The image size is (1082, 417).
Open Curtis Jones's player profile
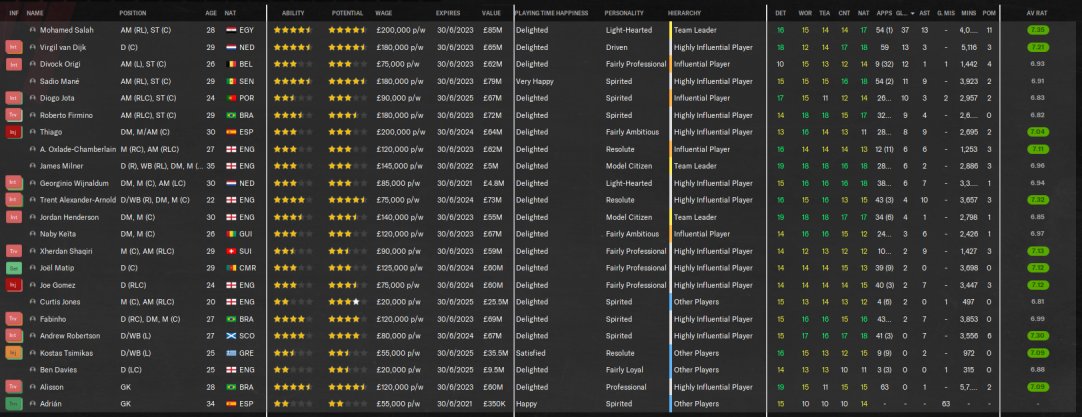tap(60, 302)
